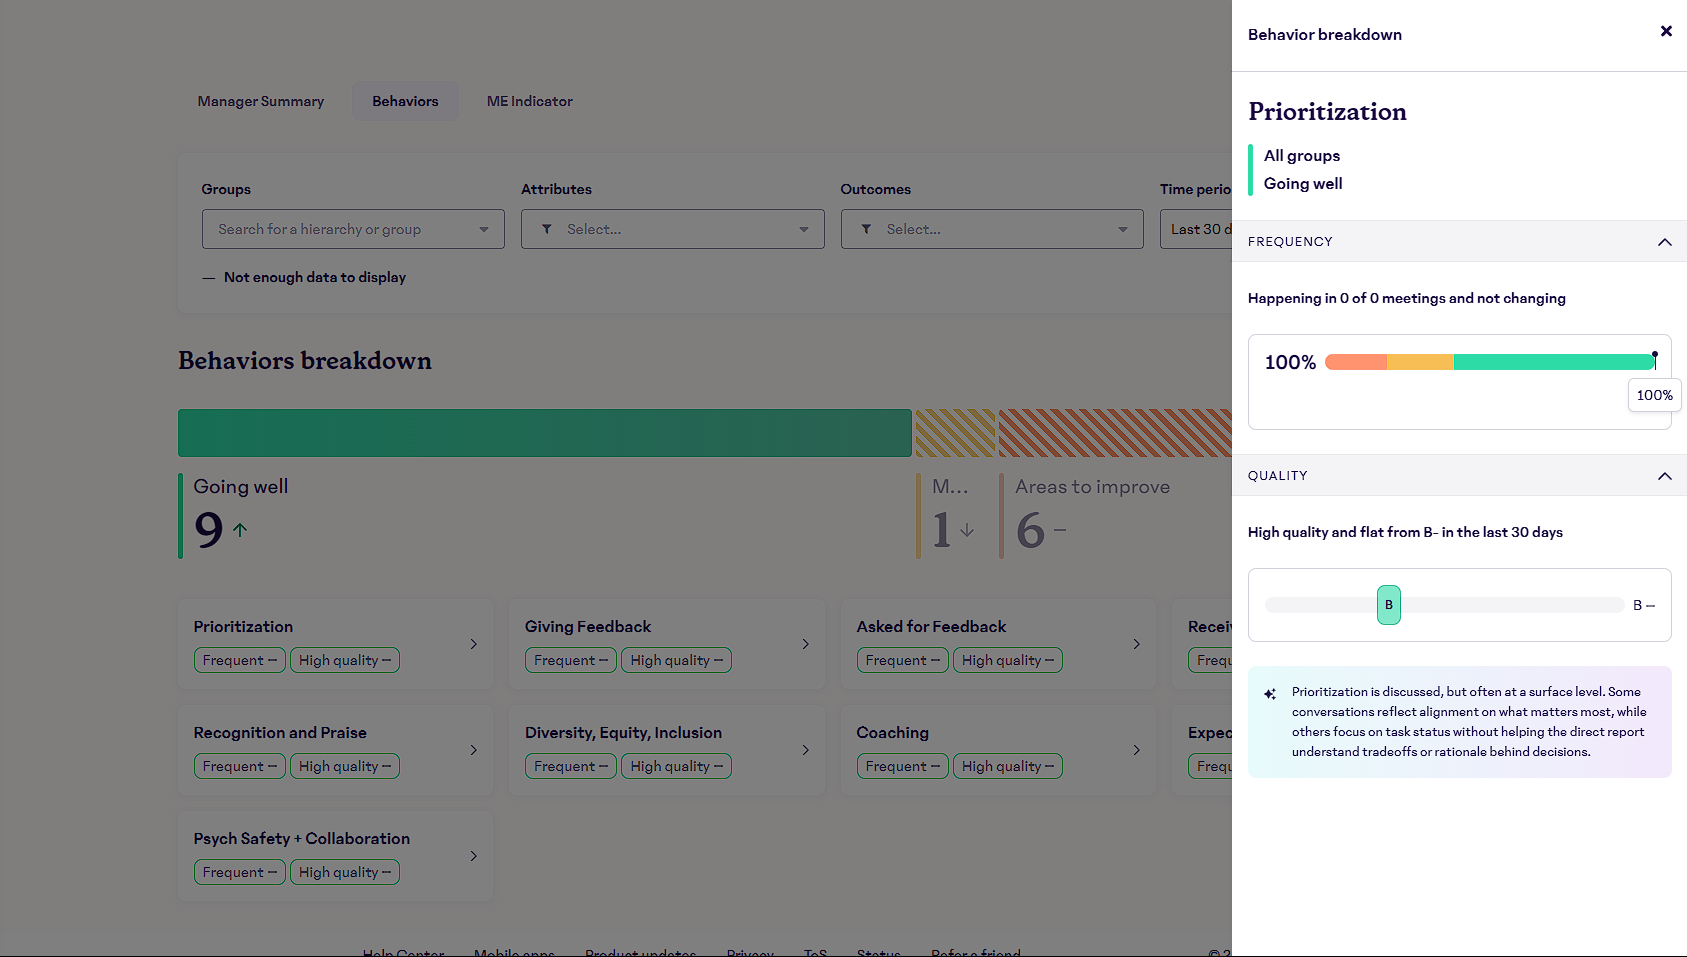Open the Asked for Feedback card chevron
Image resolution: width=1687 pixels, height=957 pixels.
[1137, 644]
